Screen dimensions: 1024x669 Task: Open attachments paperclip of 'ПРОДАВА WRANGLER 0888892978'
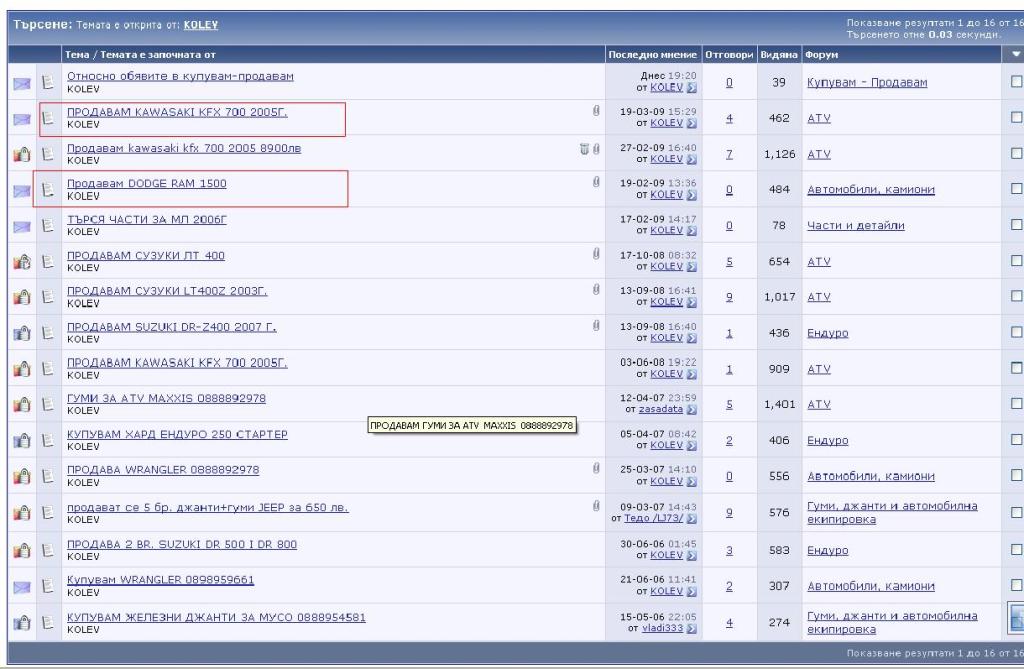pos(596,468)
